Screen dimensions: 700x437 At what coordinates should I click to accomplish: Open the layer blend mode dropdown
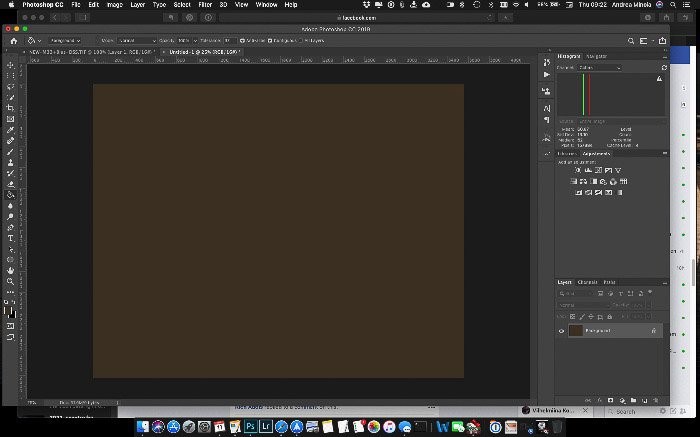coord(583,305)
